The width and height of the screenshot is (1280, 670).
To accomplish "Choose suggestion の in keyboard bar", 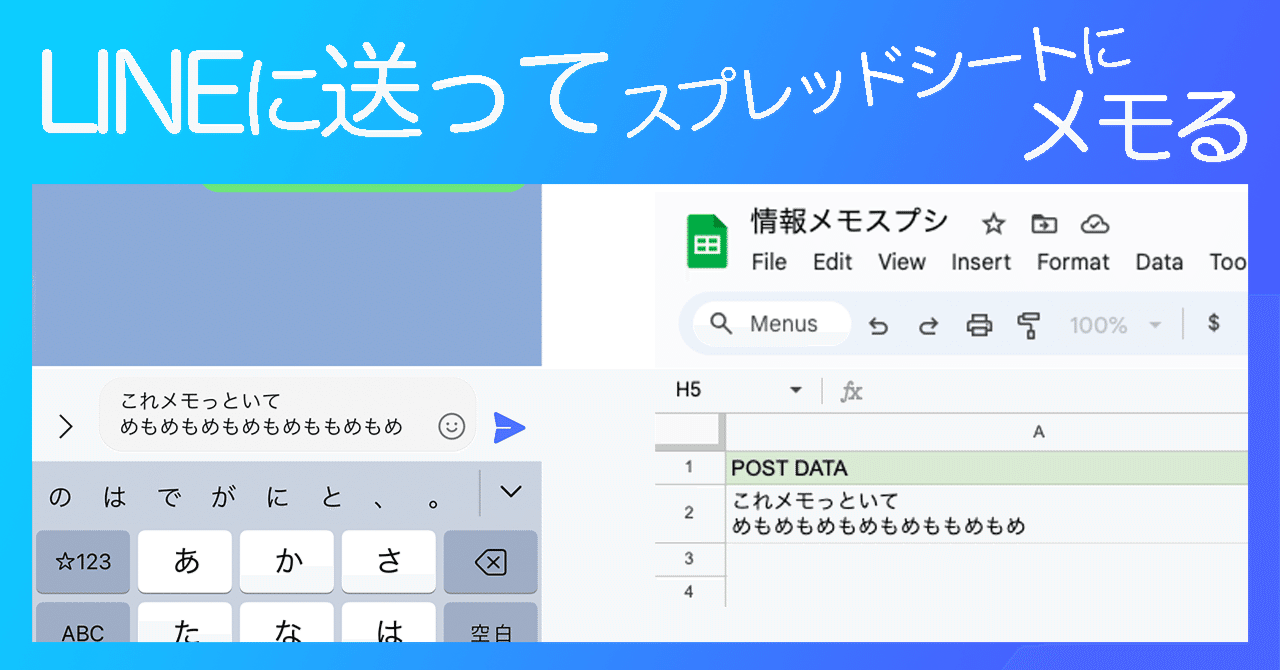I will (60, 496).
